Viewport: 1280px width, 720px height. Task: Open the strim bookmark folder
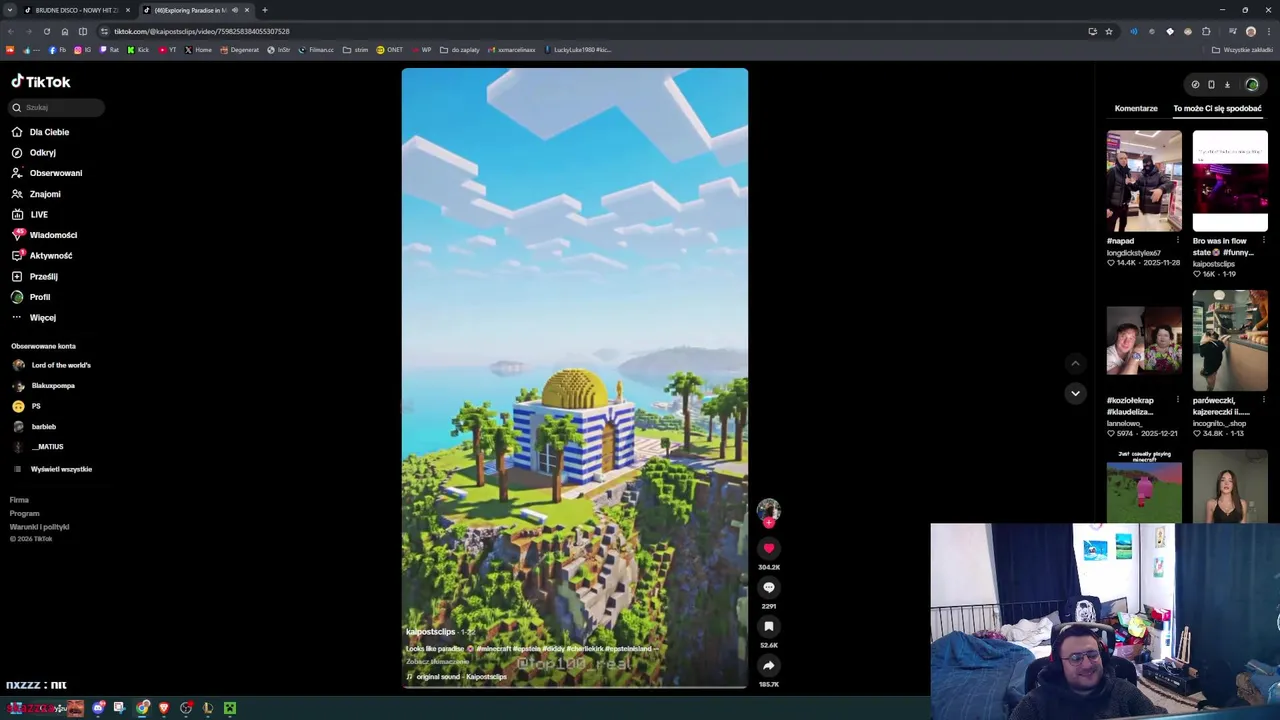[355, 49]
